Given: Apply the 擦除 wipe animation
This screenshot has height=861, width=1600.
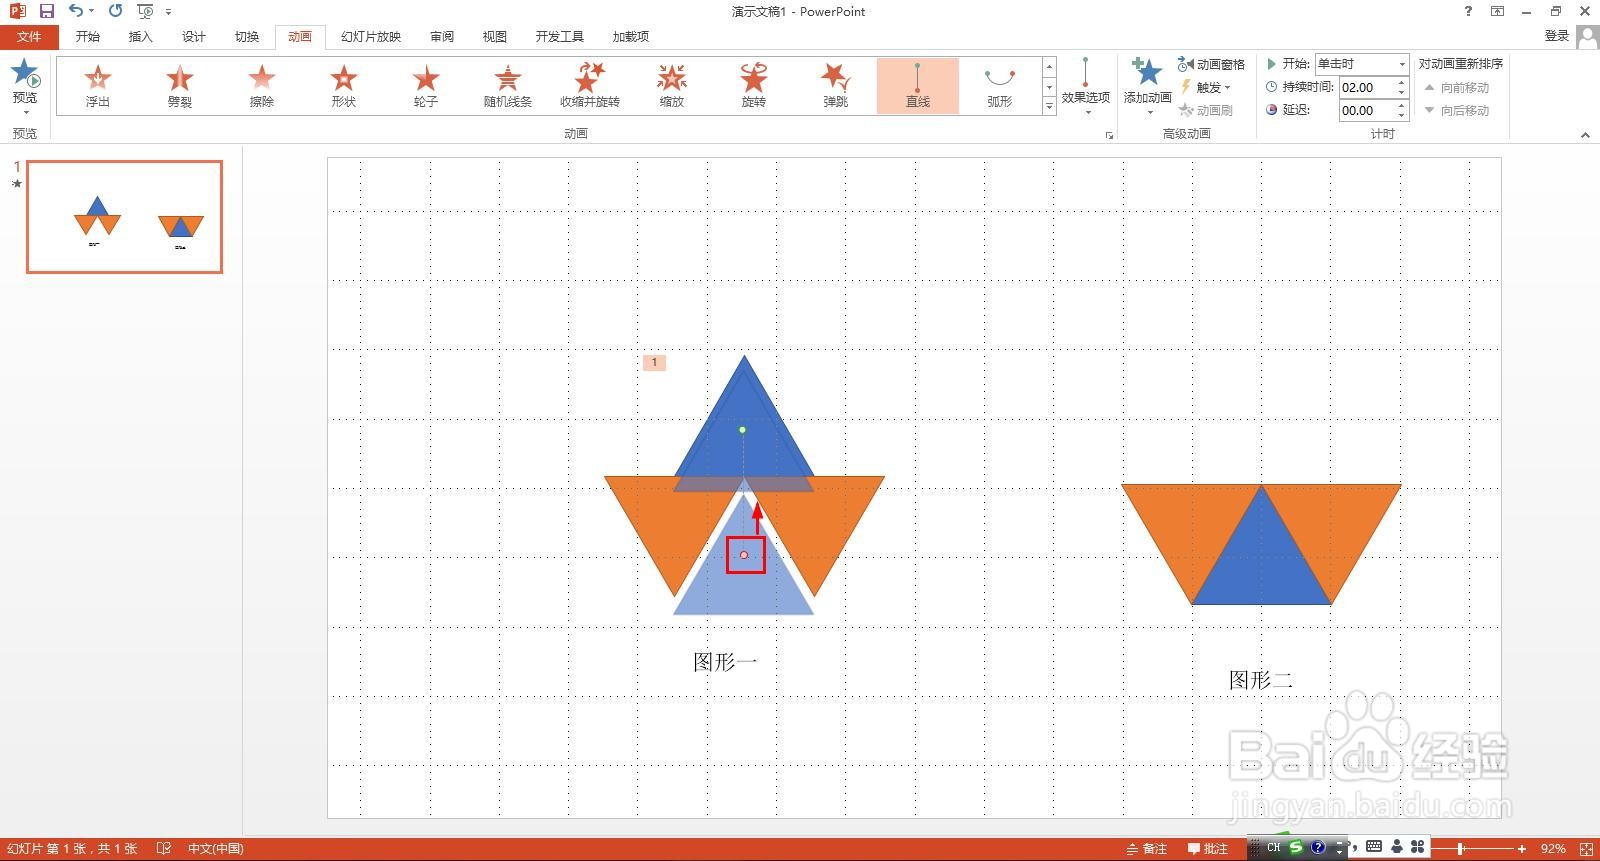Looking at the screenshot, I should pyautogui.click(x=262, y=85).
